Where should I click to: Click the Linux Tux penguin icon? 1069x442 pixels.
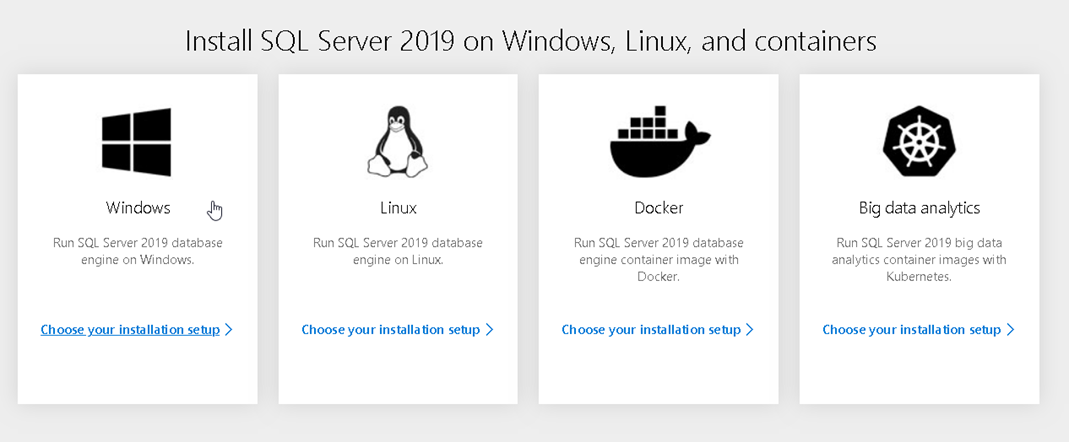tap(398, 143)
